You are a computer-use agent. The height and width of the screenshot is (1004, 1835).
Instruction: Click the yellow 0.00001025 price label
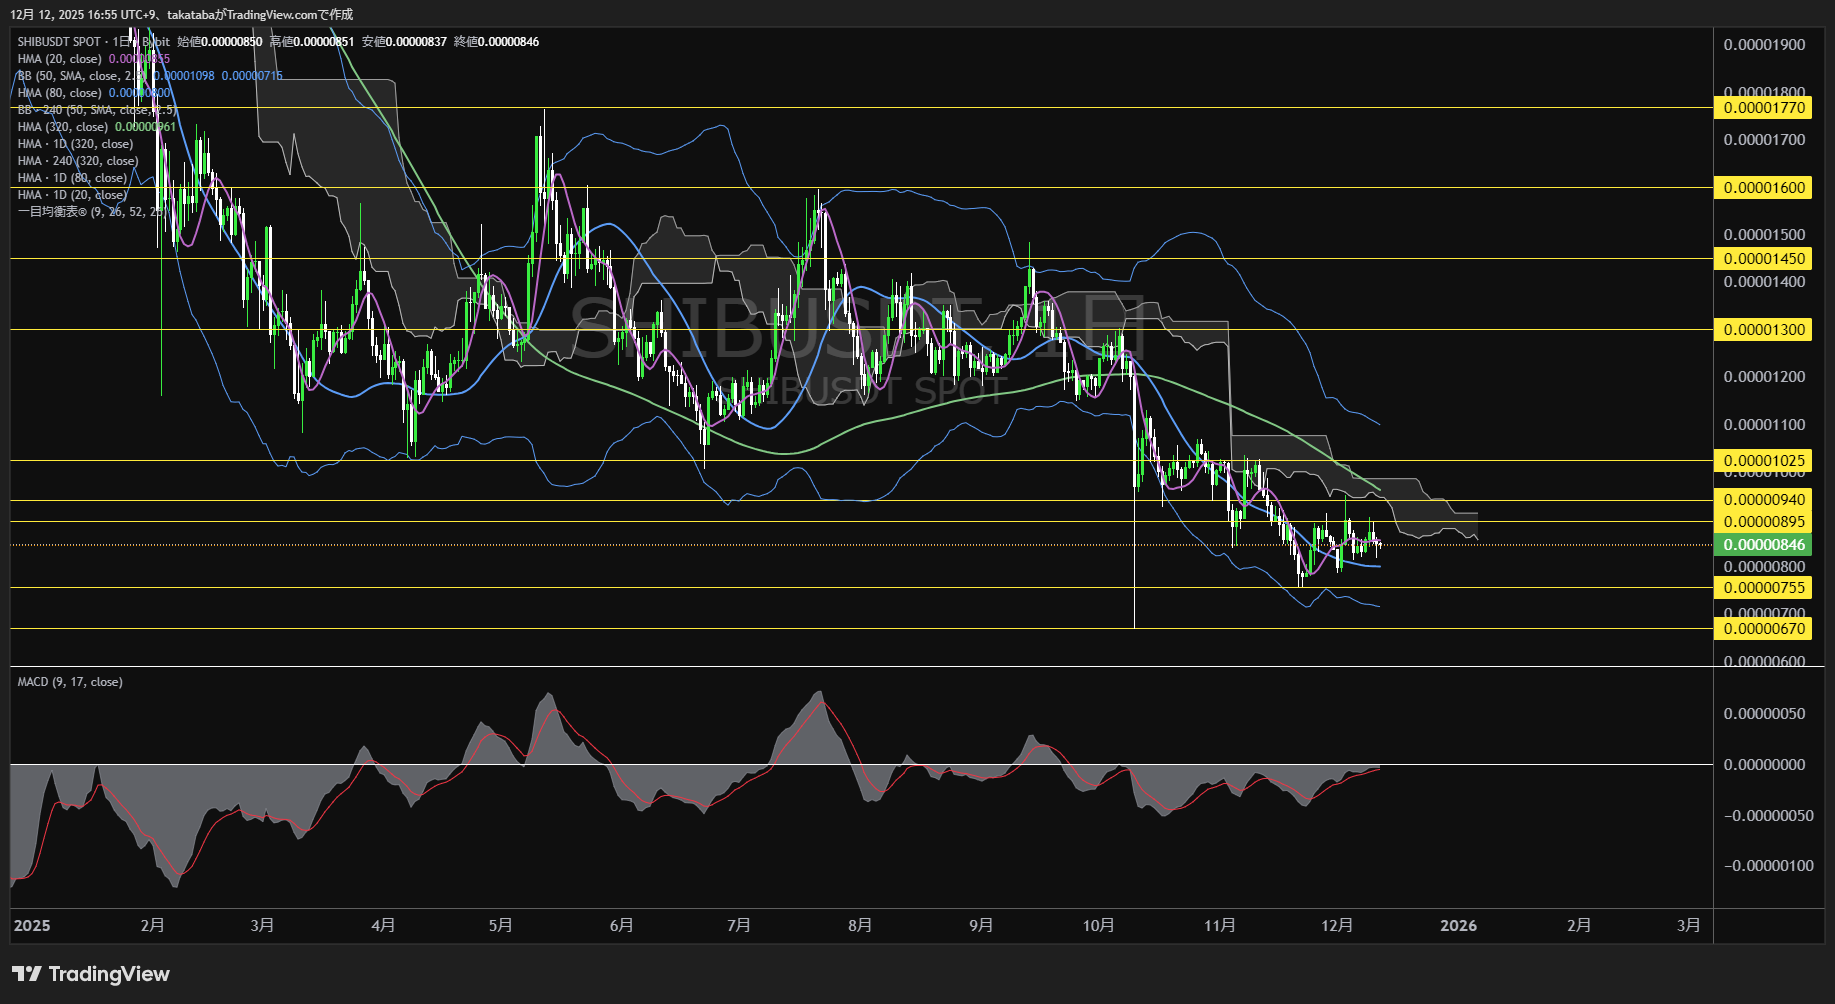click(x=1763, y=461)
